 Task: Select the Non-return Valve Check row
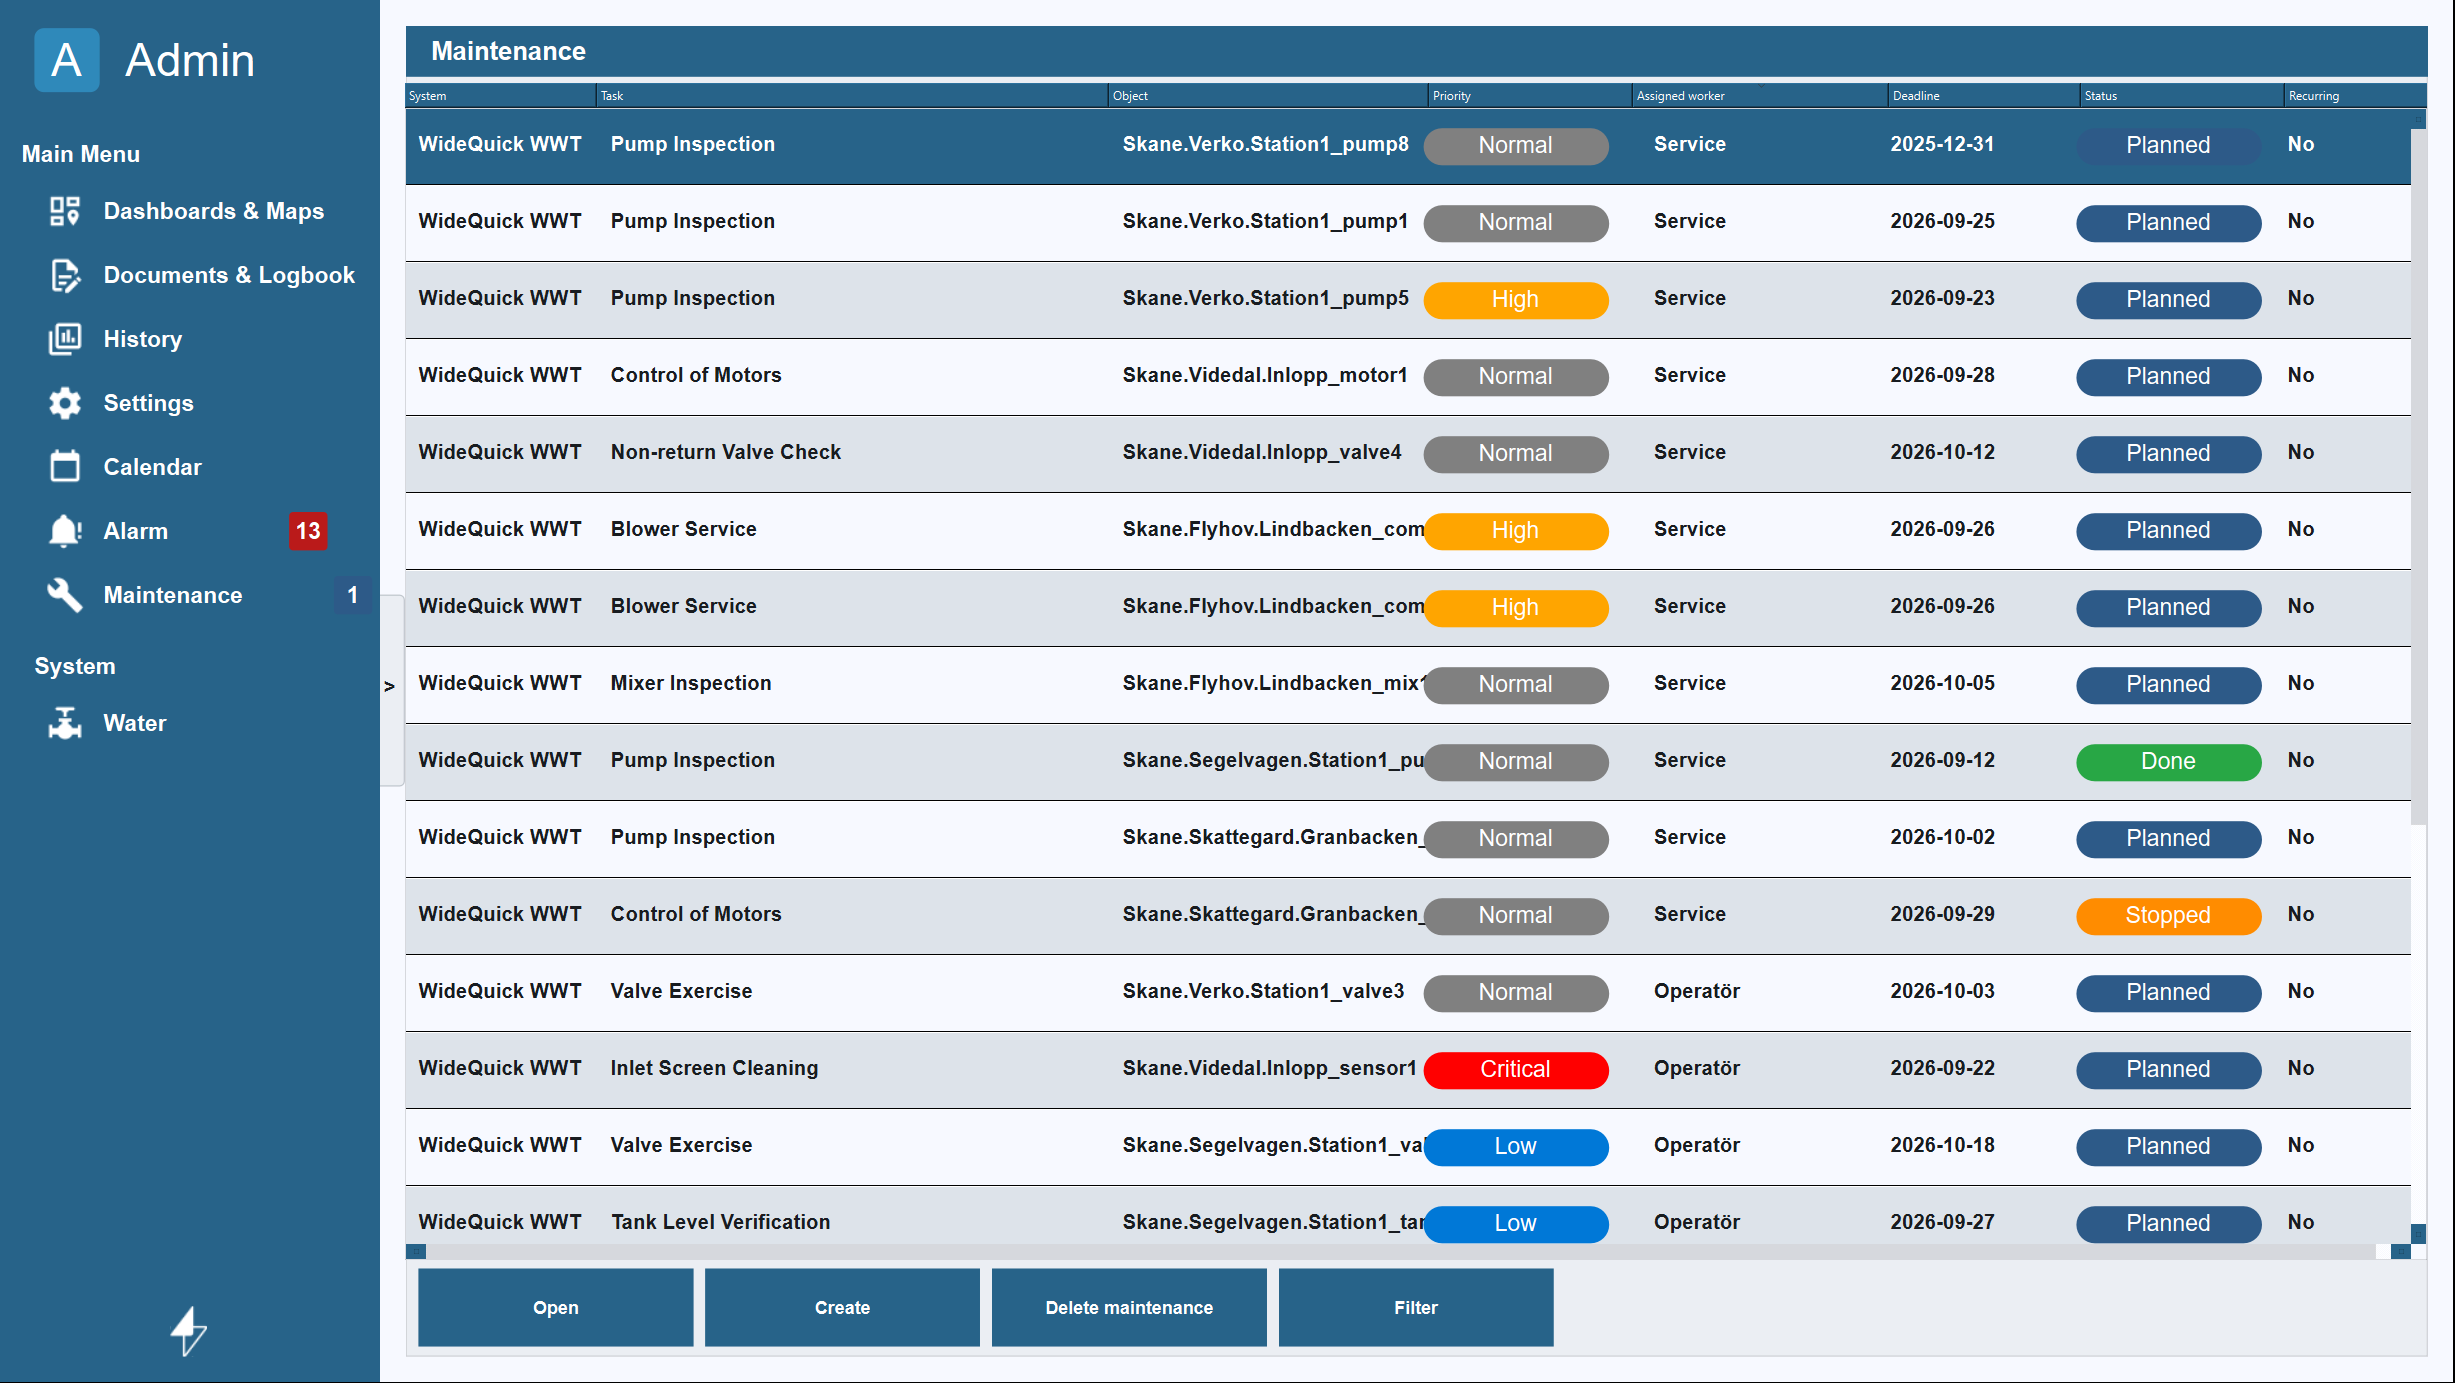point(1408,453)
